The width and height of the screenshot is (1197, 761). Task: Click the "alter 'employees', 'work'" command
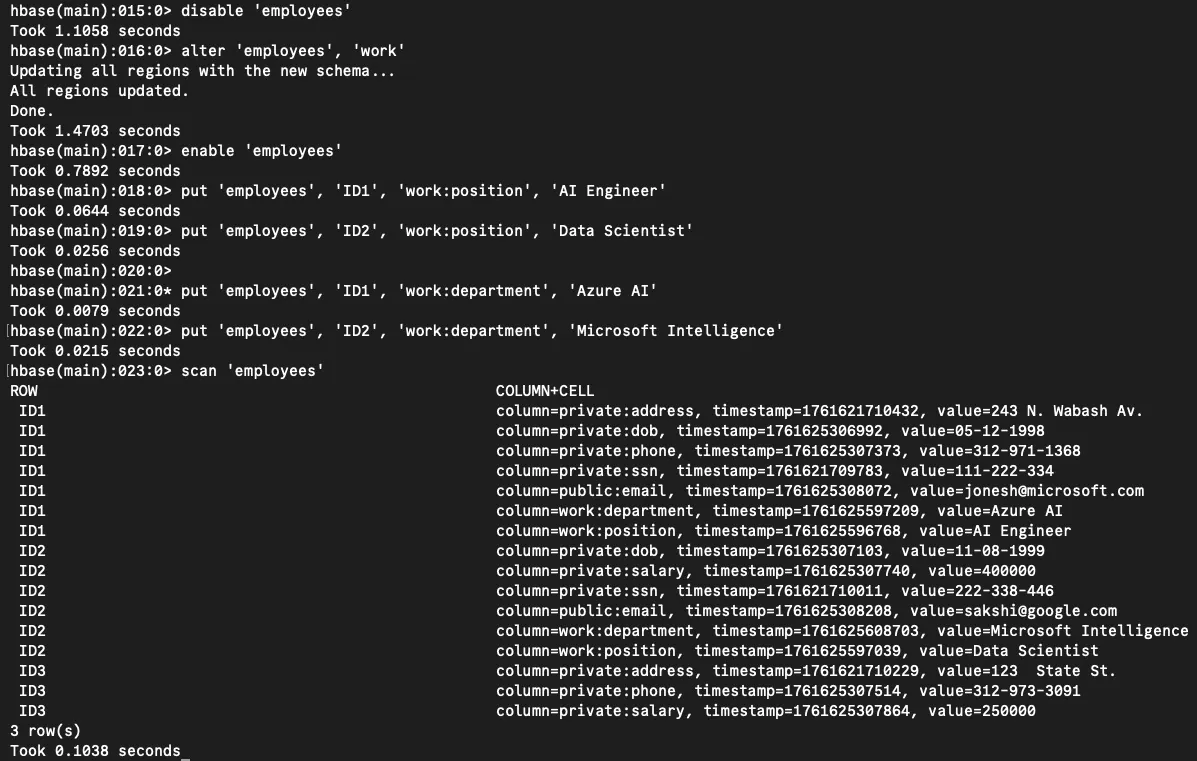point(292,51)
